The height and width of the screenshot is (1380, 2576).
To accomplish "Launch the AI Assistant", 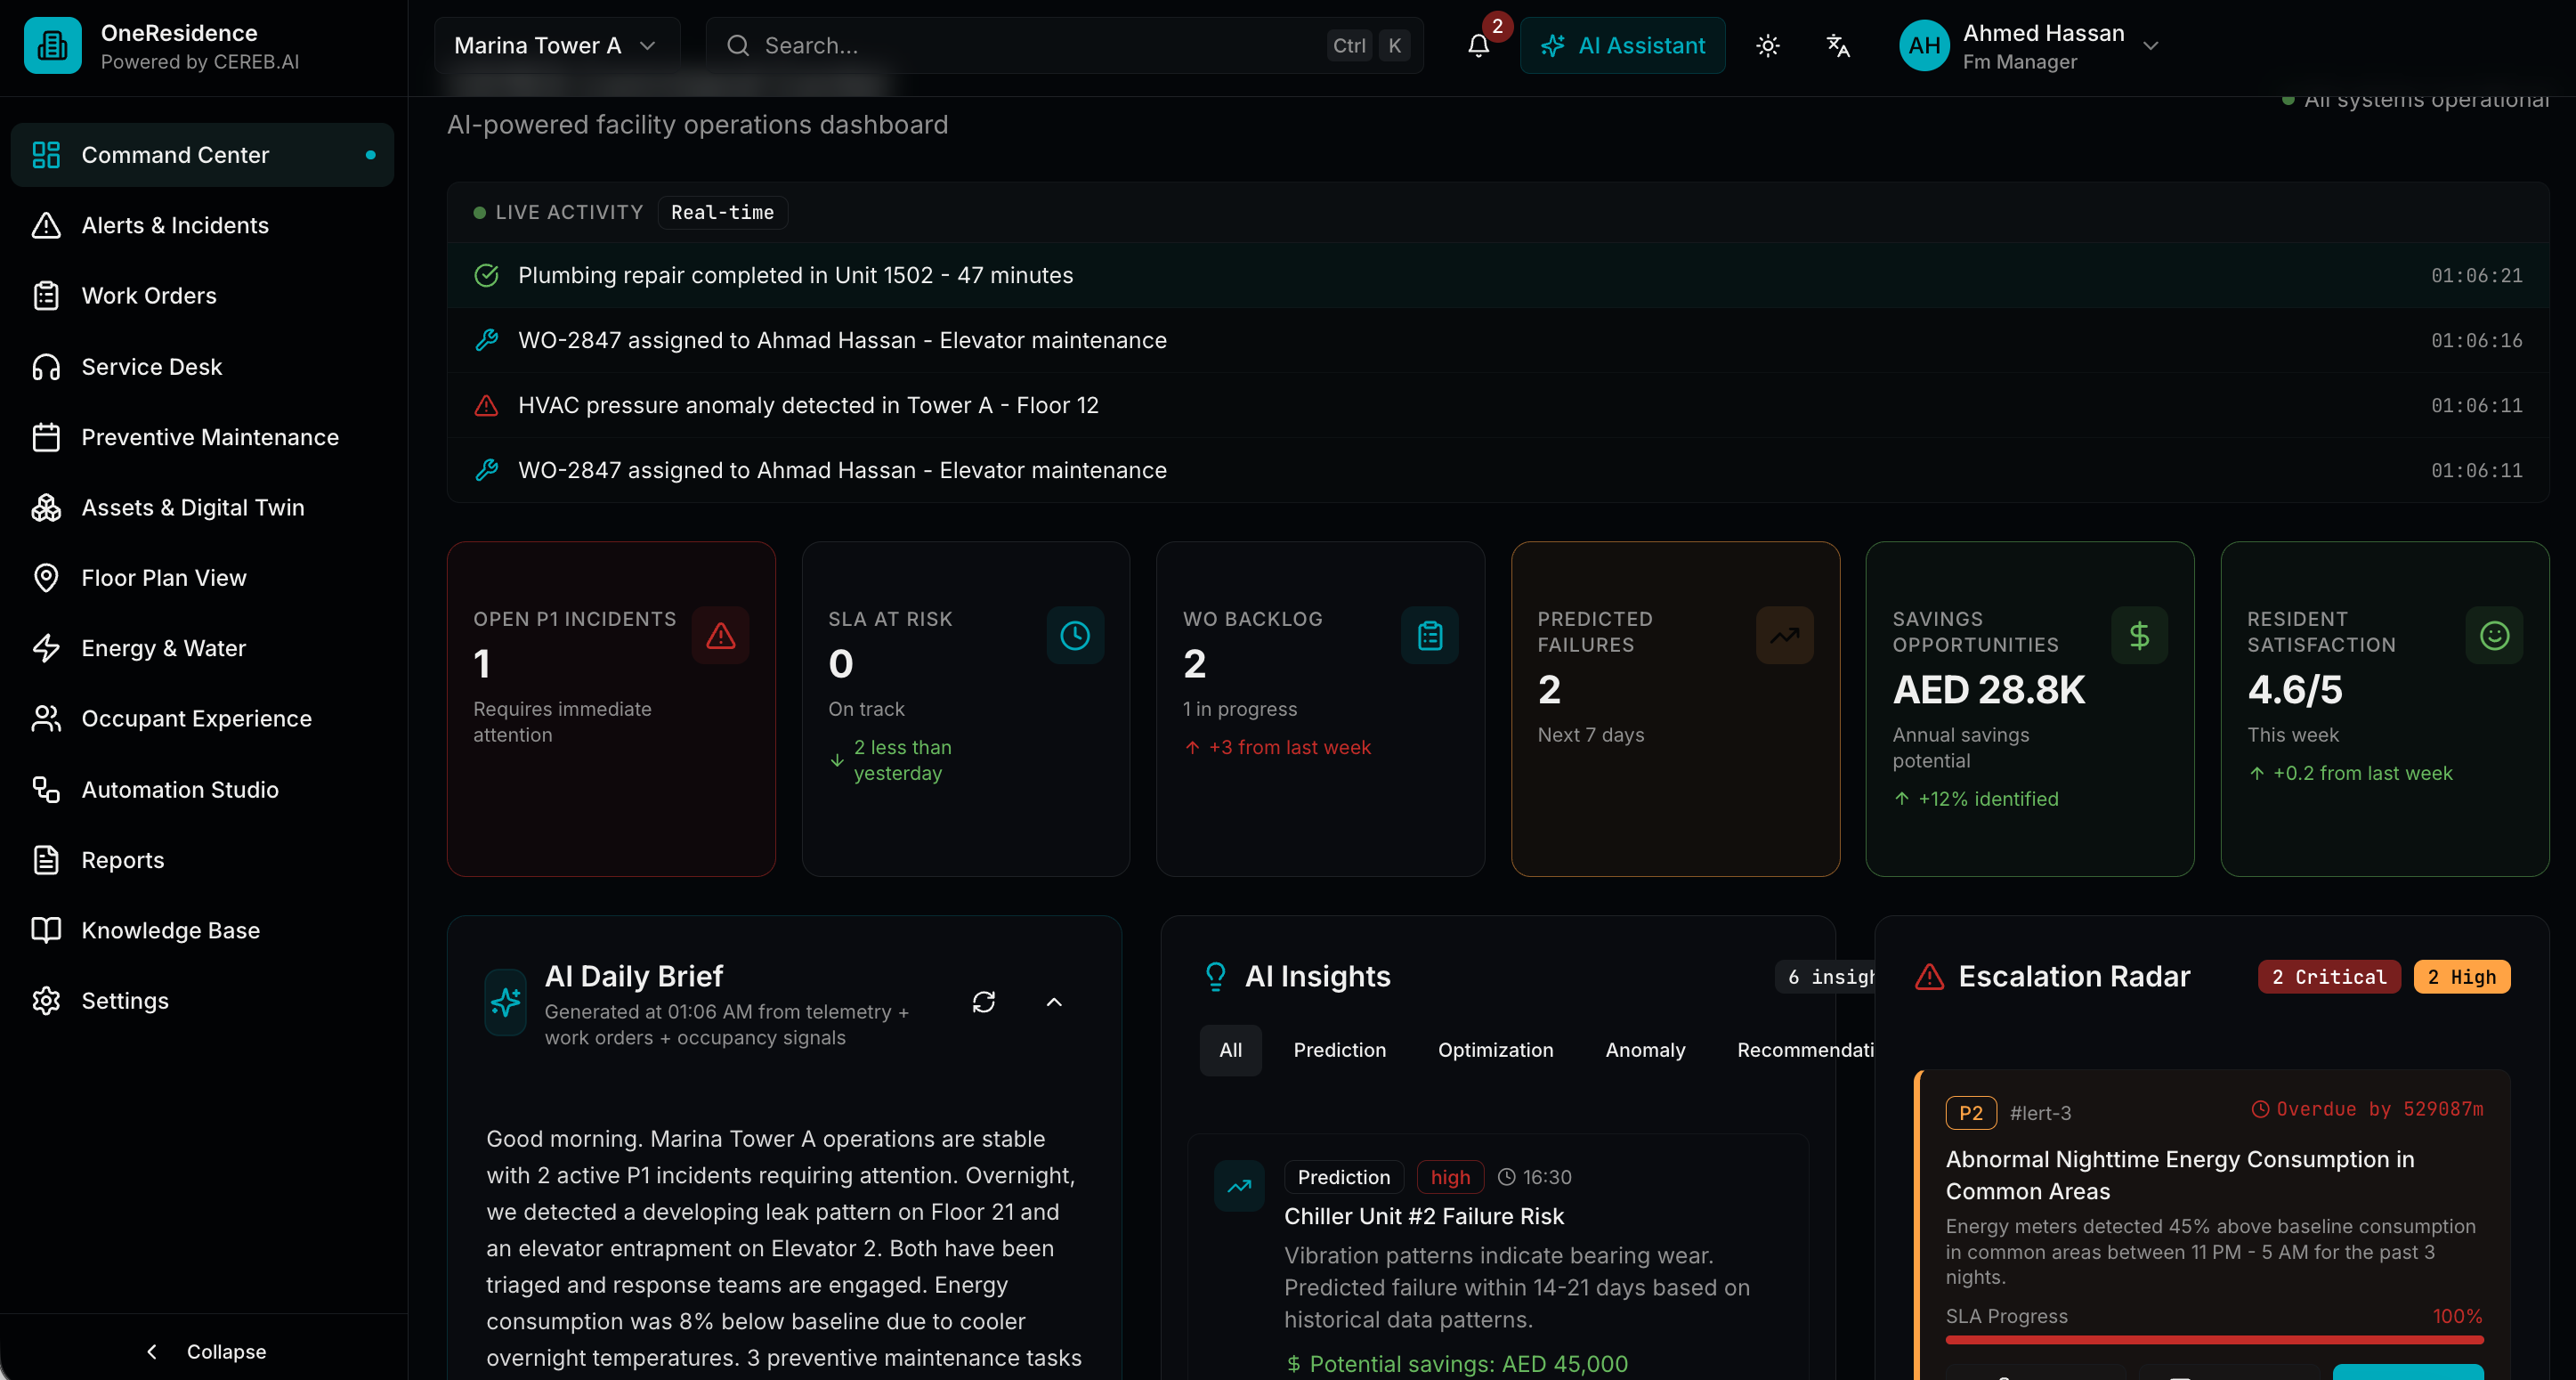I will point(1622,45).
